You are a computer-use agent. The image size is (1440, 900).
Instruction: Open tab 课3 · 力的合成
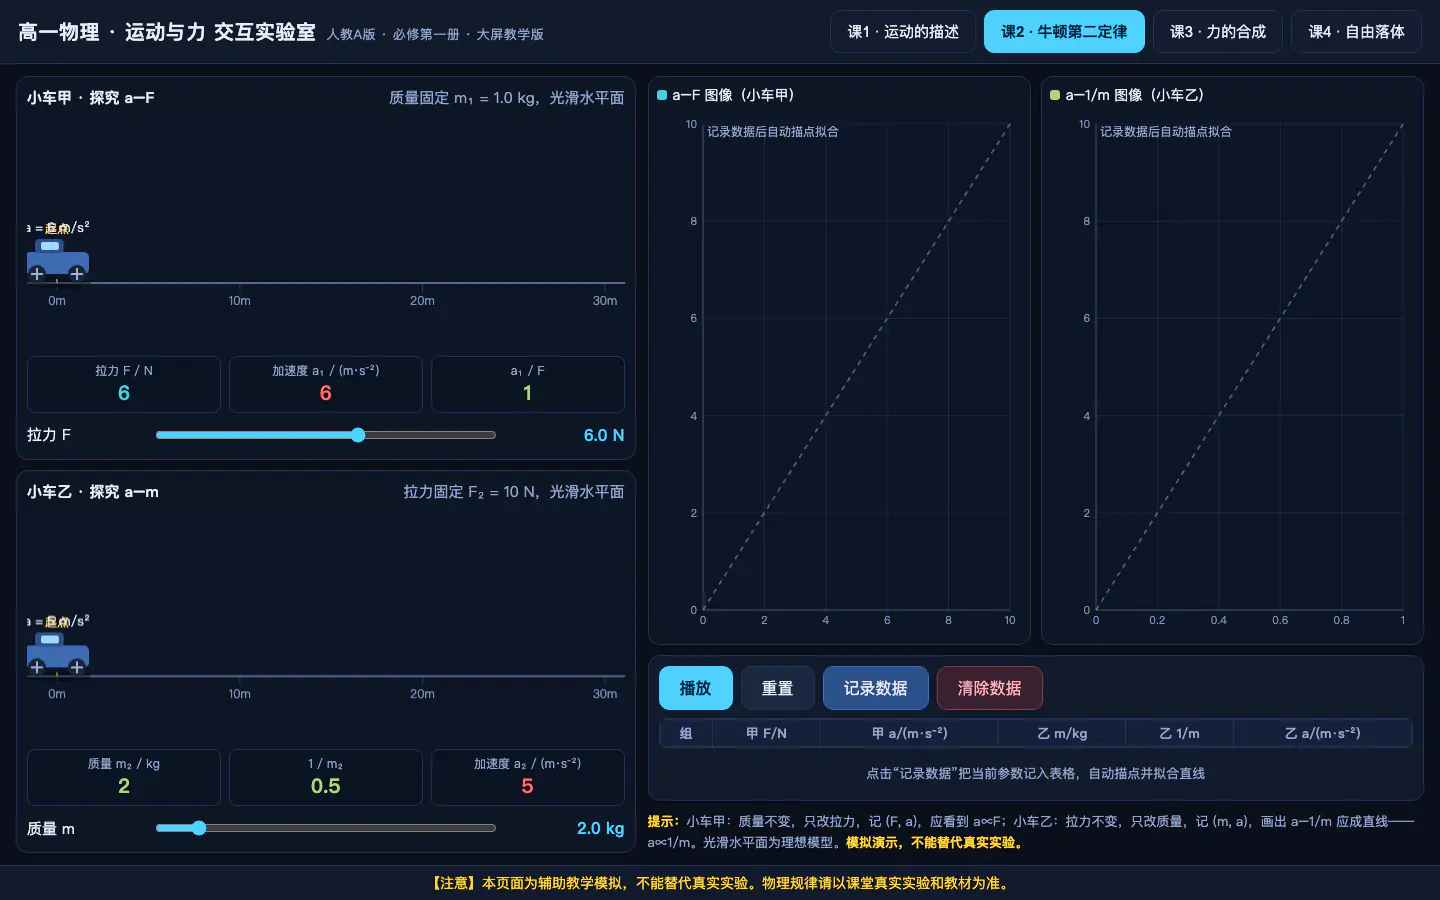[x=1218, y=32]
